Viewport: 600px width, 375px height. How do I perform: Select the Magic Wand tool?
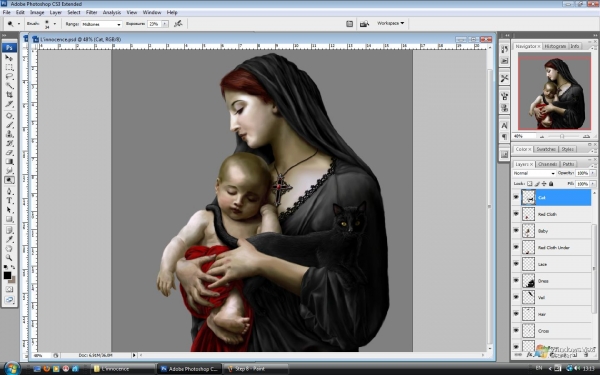9,85
